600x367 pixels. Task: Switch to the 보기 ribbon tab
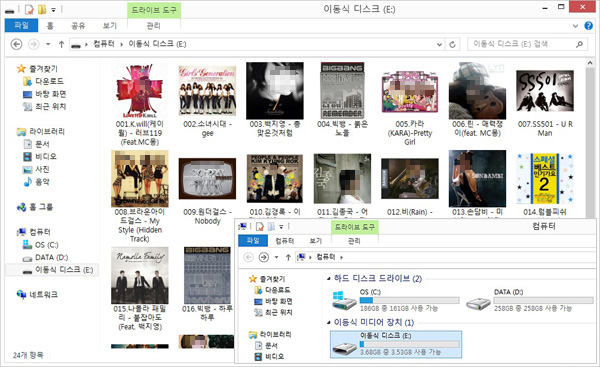tap(109, 26)
